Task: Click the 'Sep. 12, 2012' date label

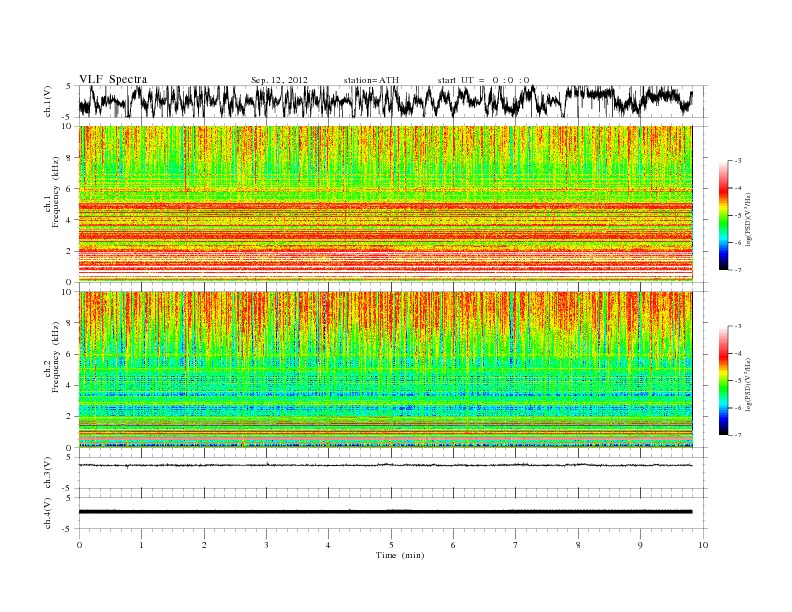Action: click(279, 80)
